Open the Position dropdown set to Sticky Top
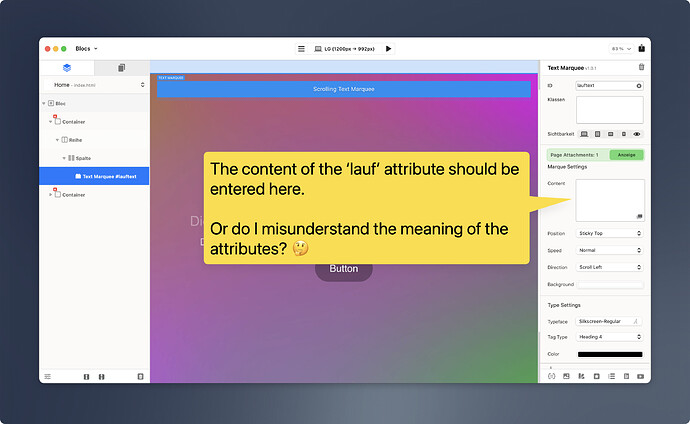 pyautogui.click(x=610, y=233)
